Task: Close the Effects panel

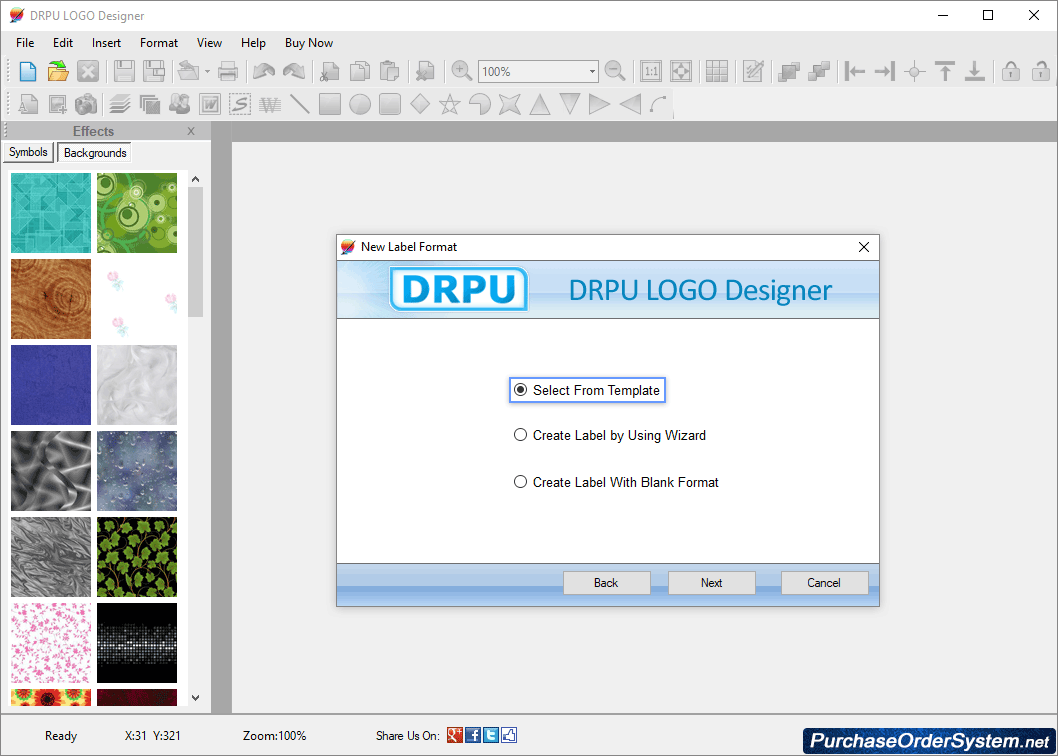Action: 191,131
